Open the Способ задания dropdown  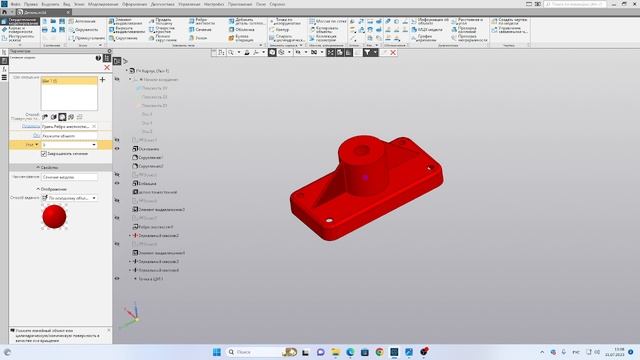(x=94, y=198)
